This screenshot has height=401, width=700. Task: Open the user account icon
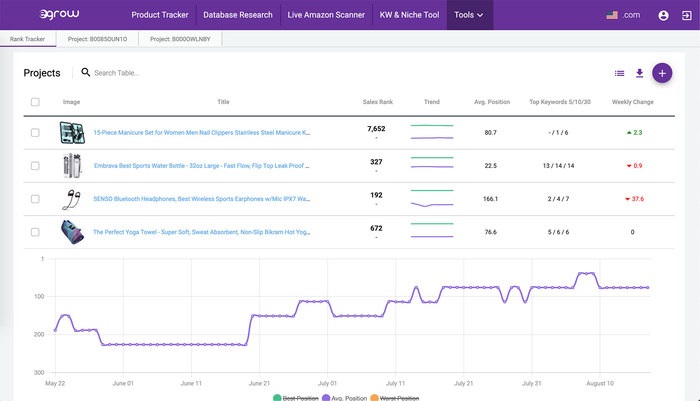pos(663,16)
